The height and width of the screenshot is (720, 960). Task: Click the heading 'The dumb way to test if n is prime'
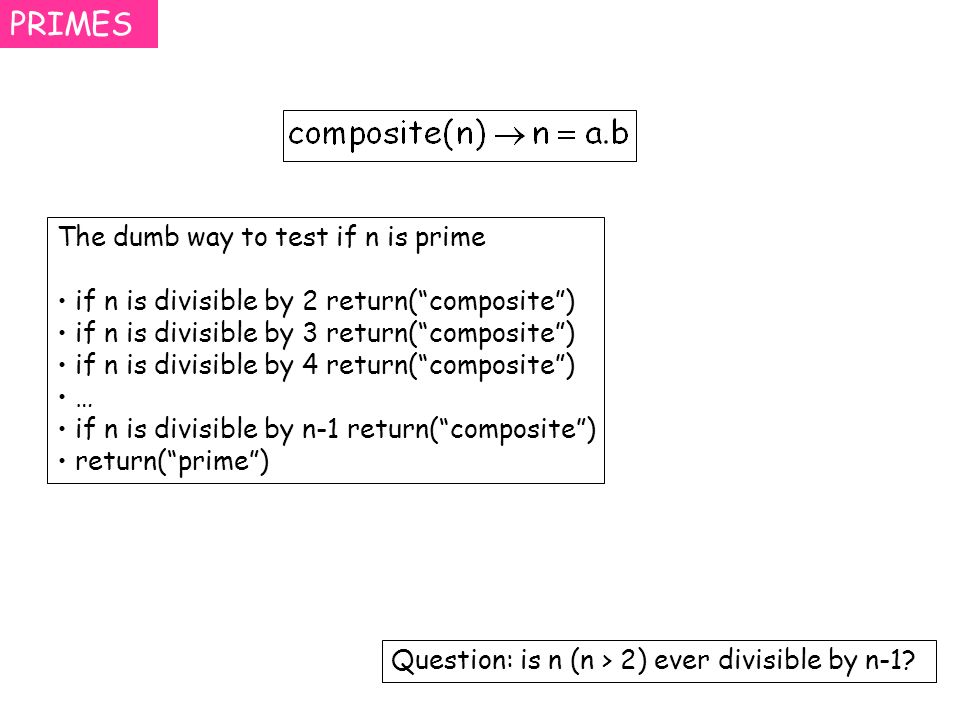pyautogui.click(x=272, y=238)
